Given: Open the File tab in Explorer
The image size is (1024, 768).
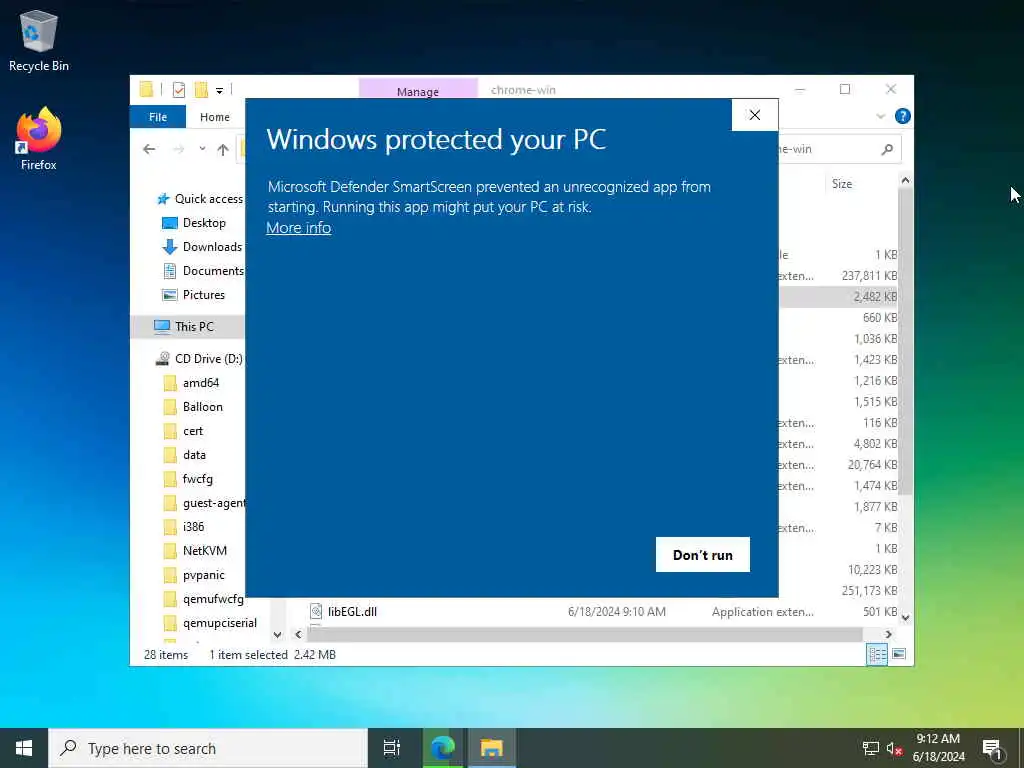Looking at the screenshot, I should pos(158,117).
